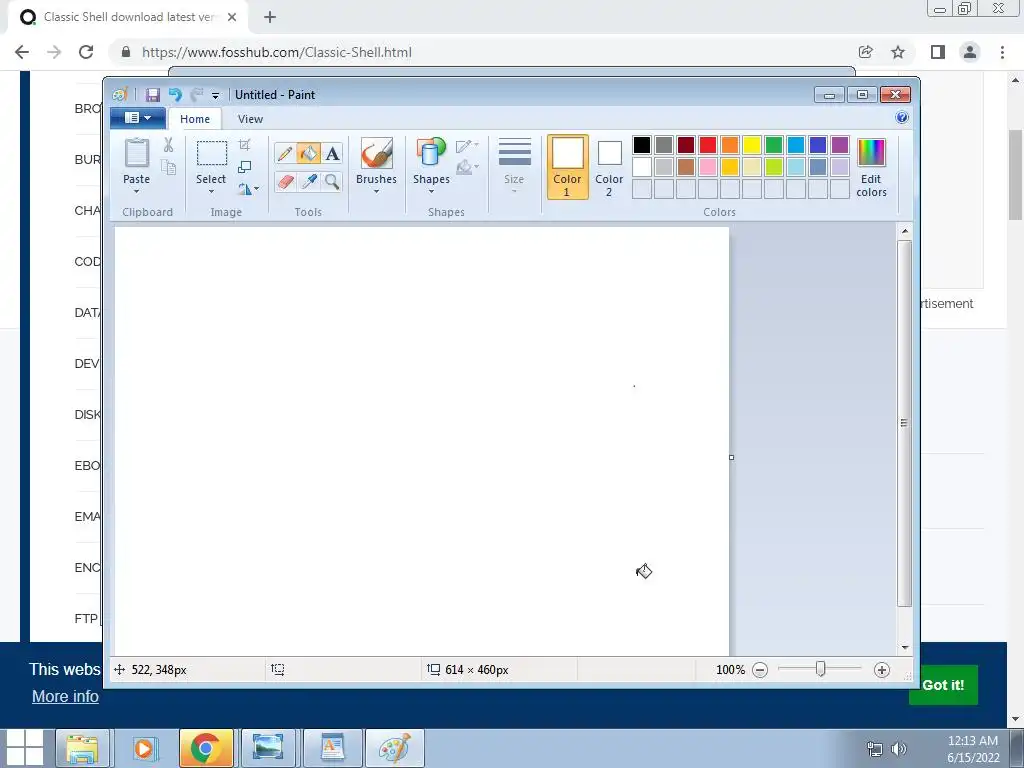Select the Eraser tool
Image resolution: width=1024 pixels, height=768 pixels.
pyautogui.click(x=285, y=182)
